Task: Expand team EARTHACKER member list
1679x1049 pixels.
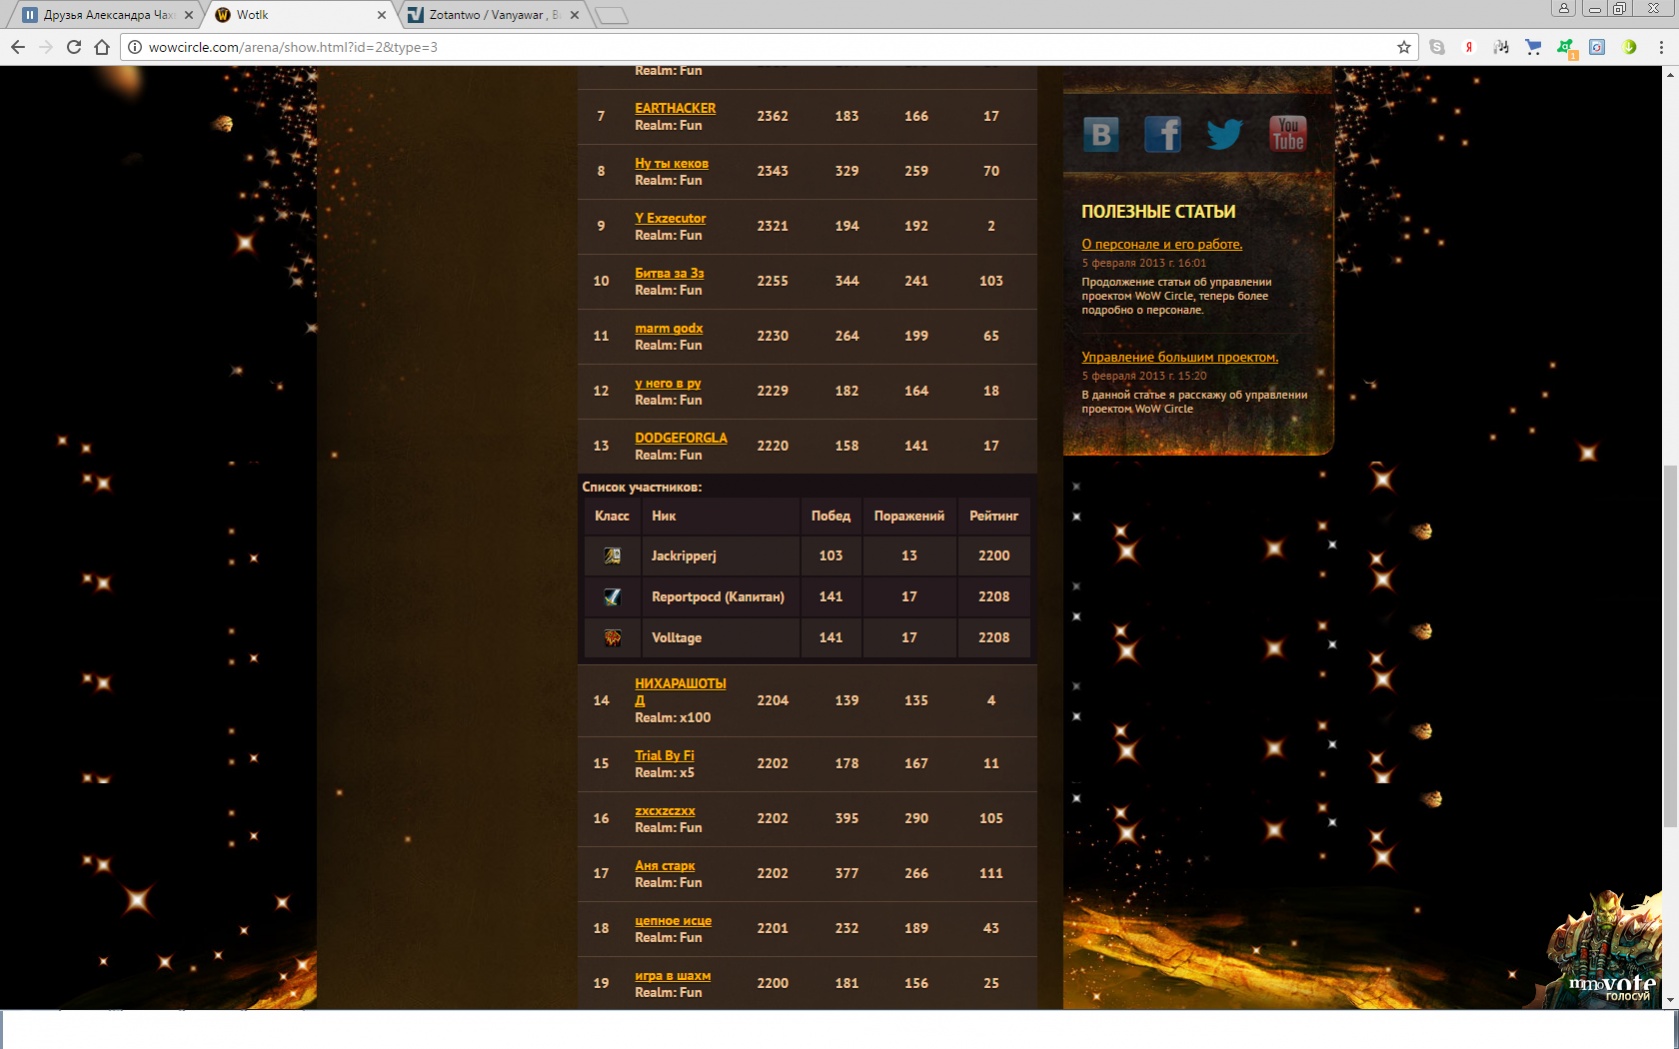Action: [675, 108]
